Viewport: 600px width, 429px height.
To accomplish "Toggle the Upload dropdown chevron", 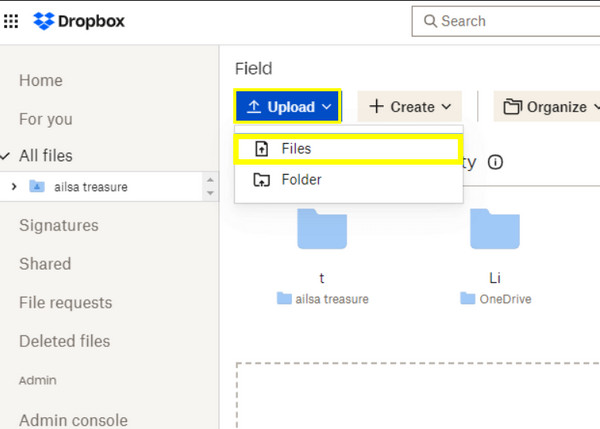I will pos(326,107).
